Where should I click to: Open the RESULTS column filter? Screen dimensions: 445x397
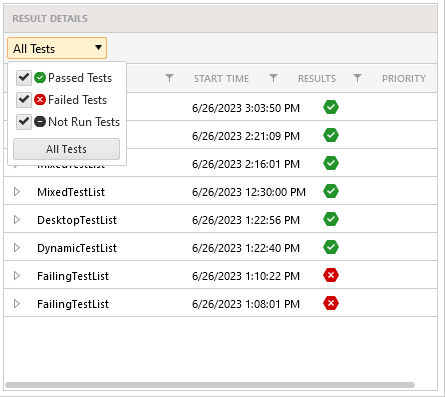[357, 78]
